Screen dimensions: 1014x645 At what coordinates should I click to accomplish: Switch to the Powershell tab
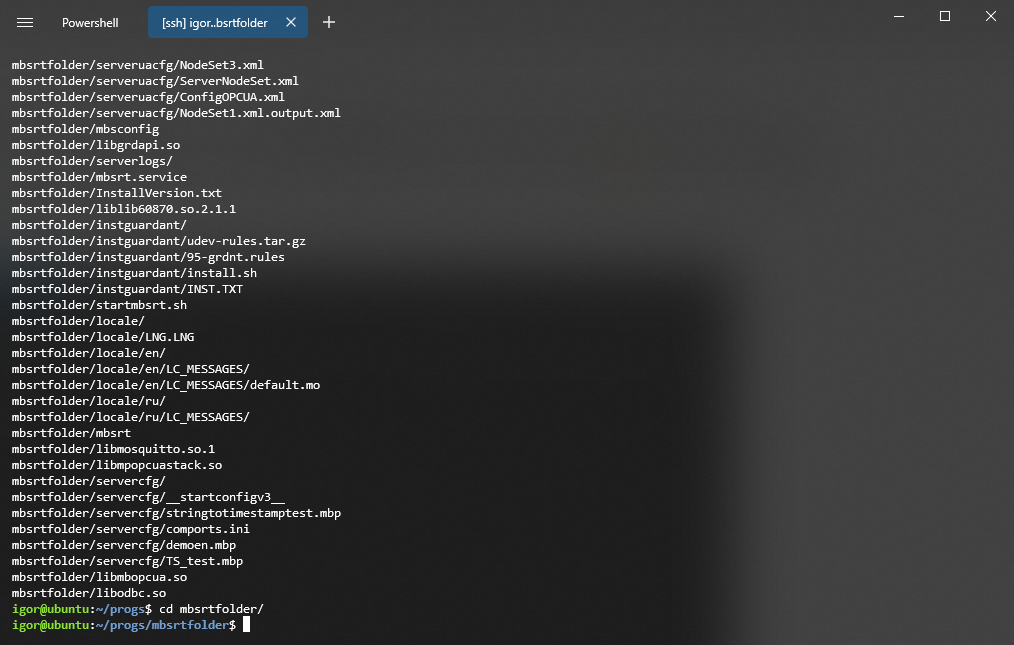[90, 22]
